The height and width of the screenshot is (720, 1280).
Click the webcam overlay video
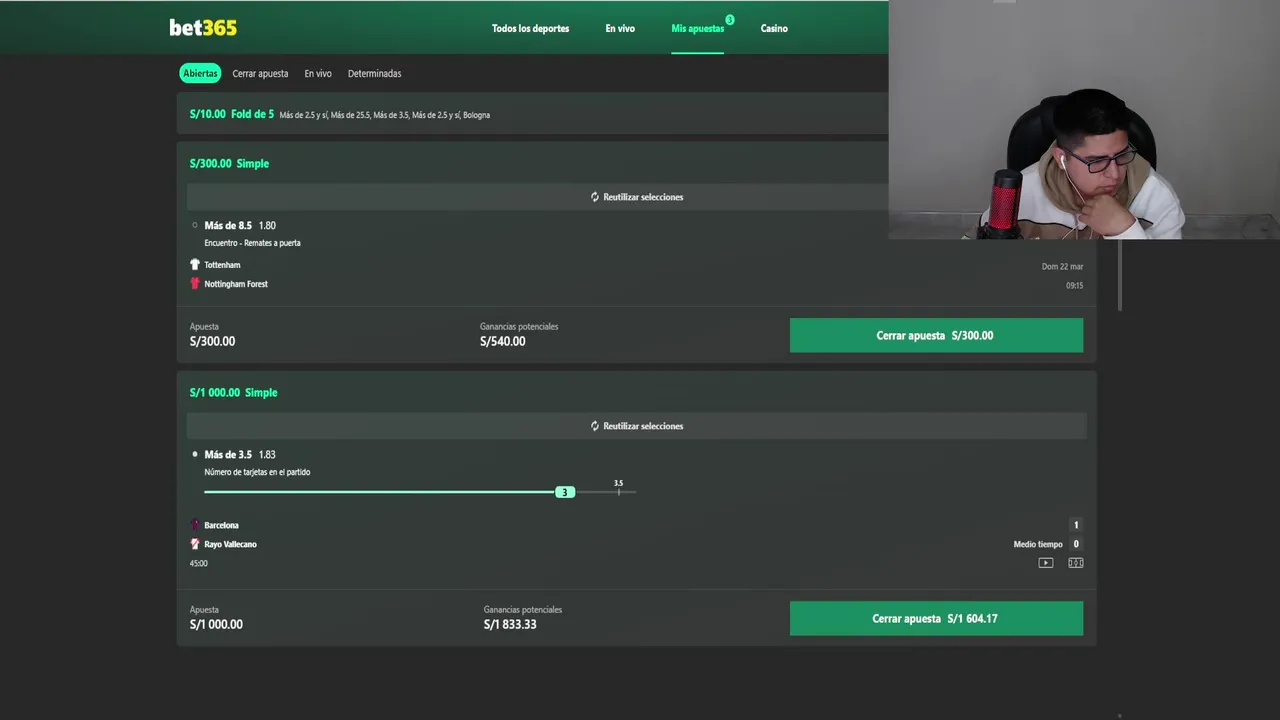(1084, 120)
